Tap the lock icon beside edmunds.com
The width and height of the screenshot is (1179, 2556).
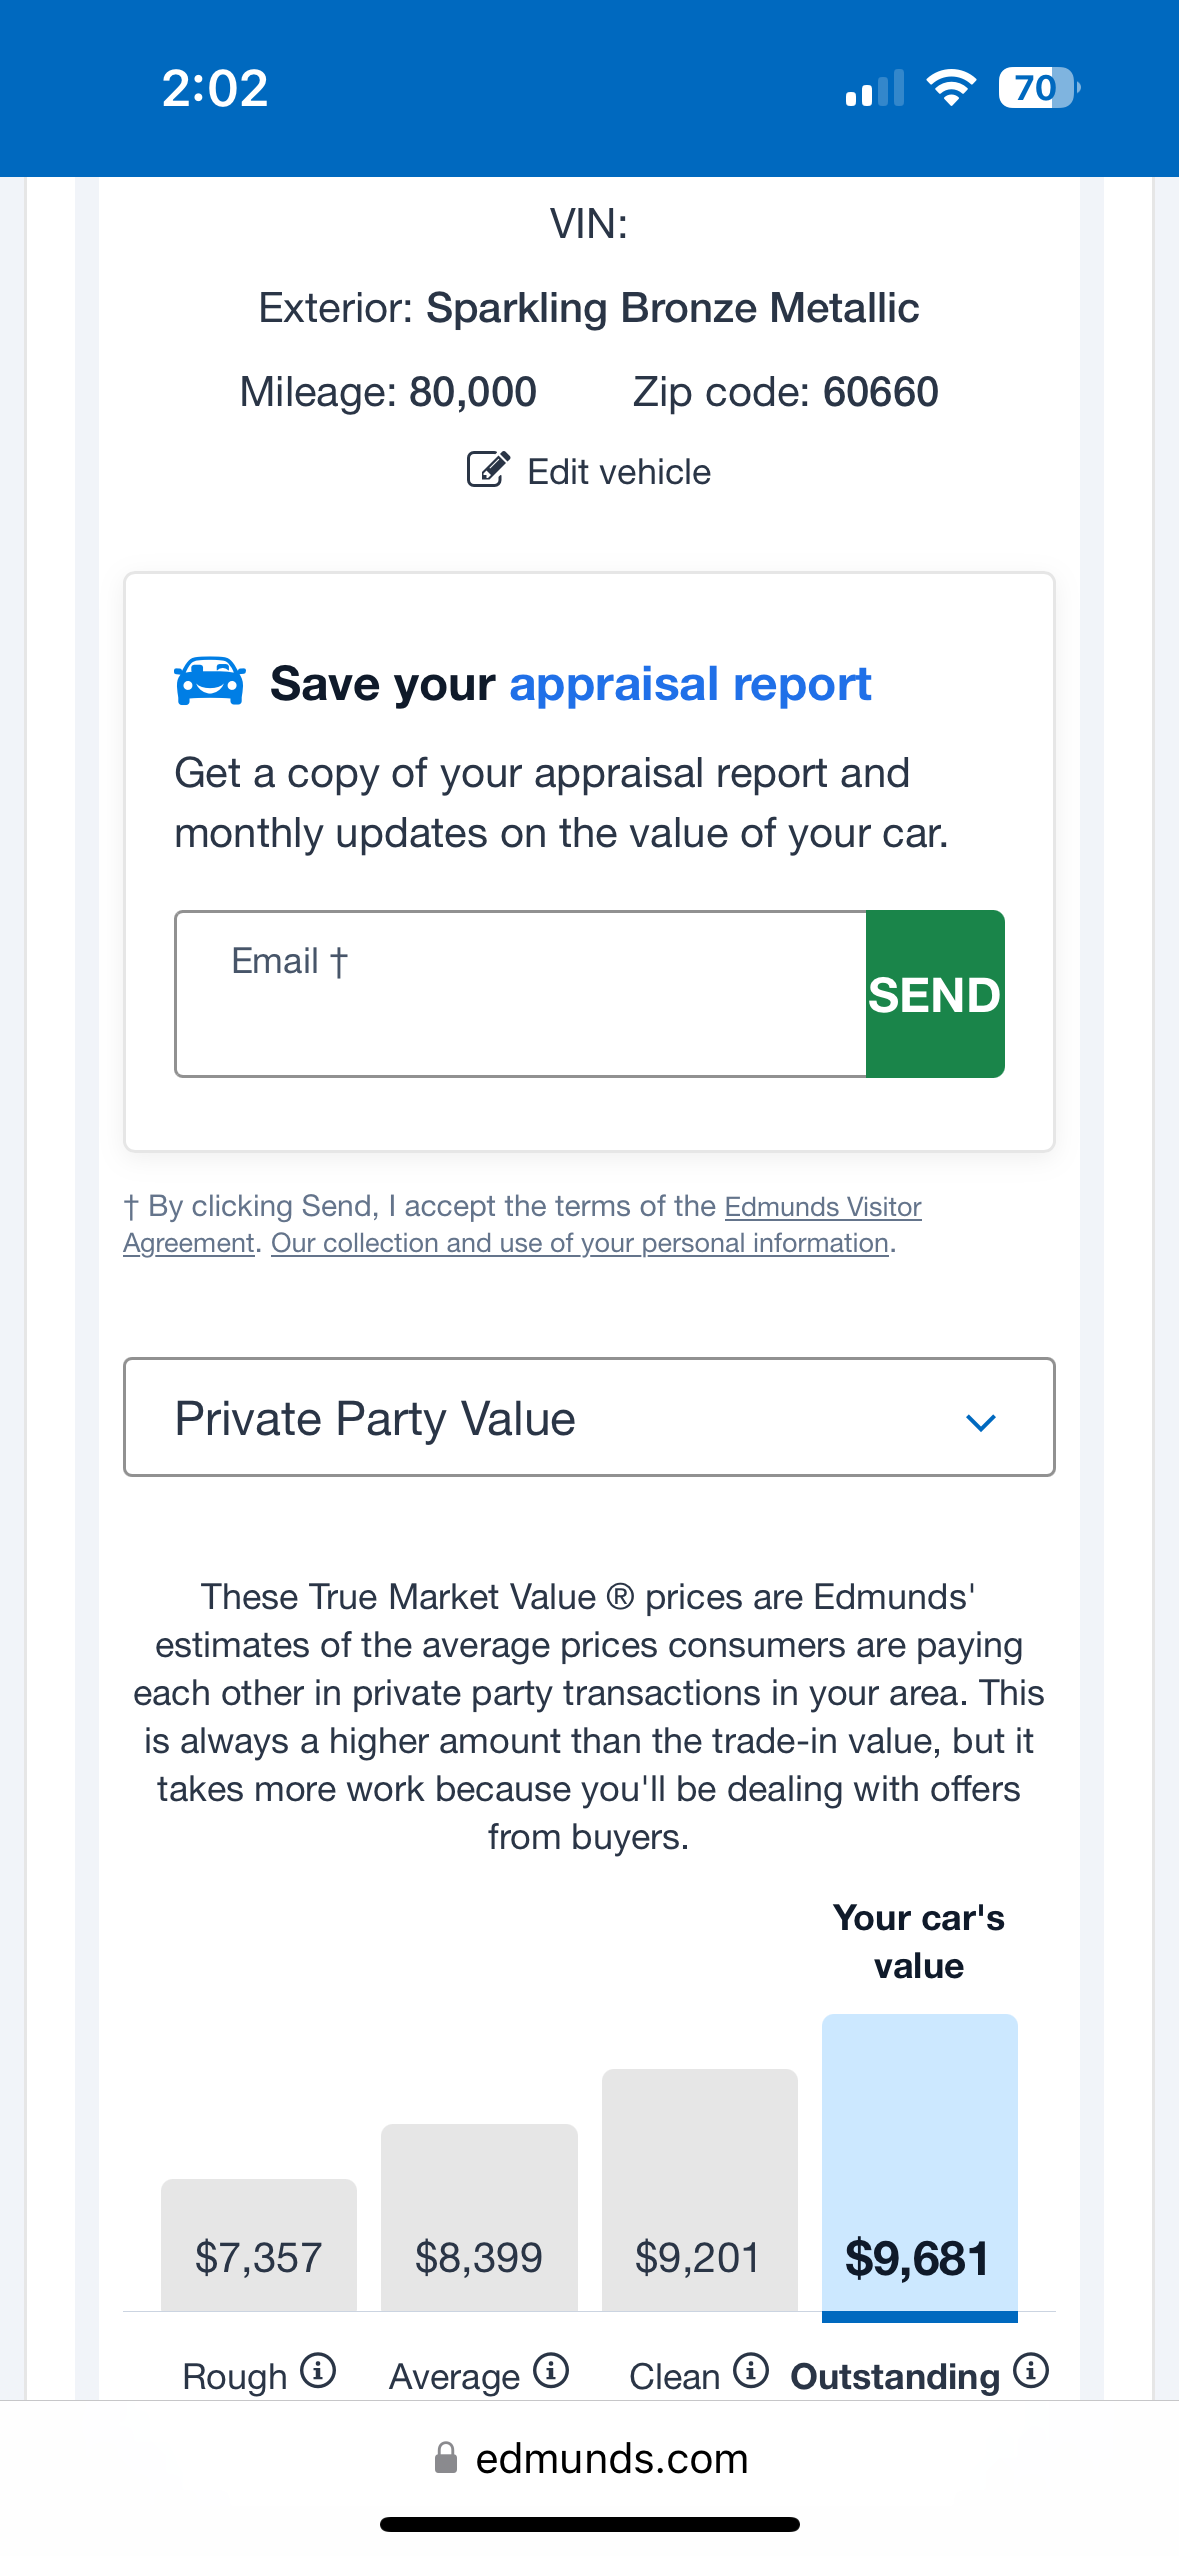coord(446,2457)
